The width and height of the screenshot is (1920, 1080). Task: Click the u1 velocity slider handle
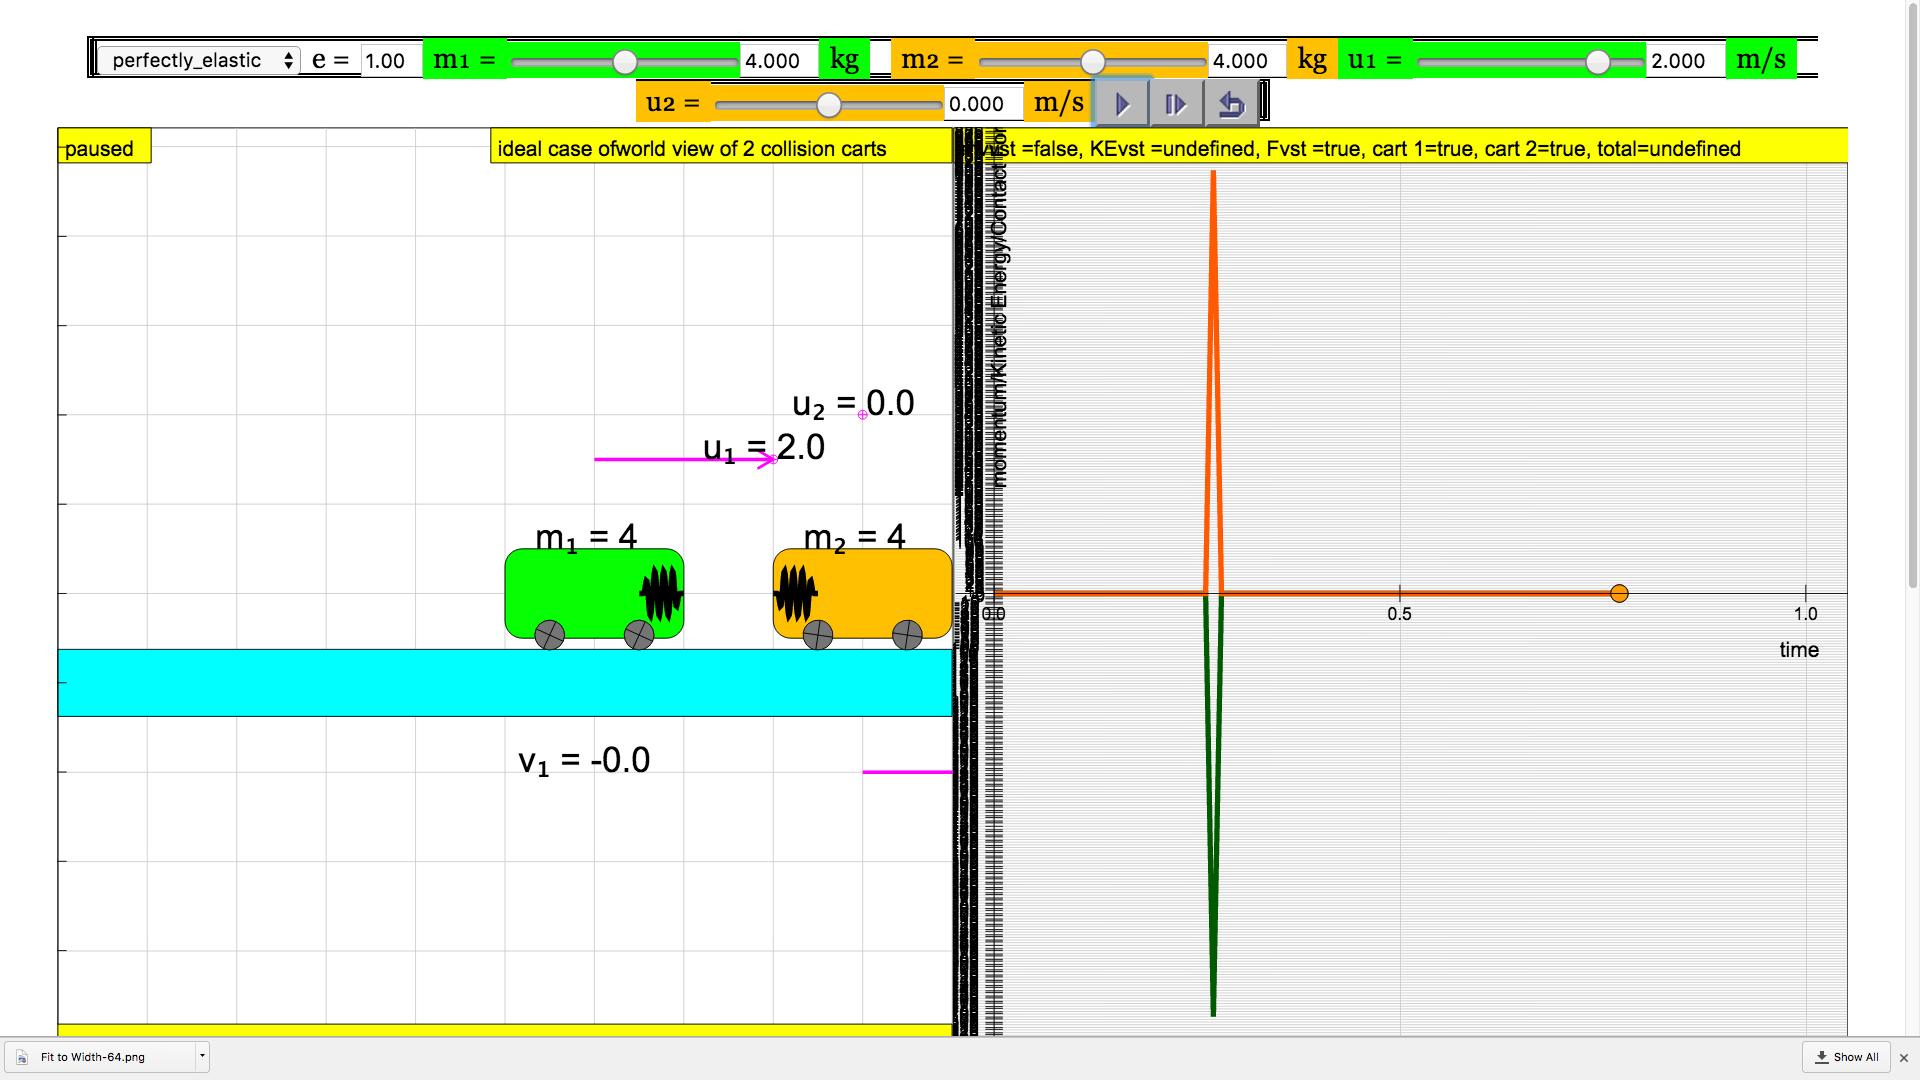coord(1598,62)
